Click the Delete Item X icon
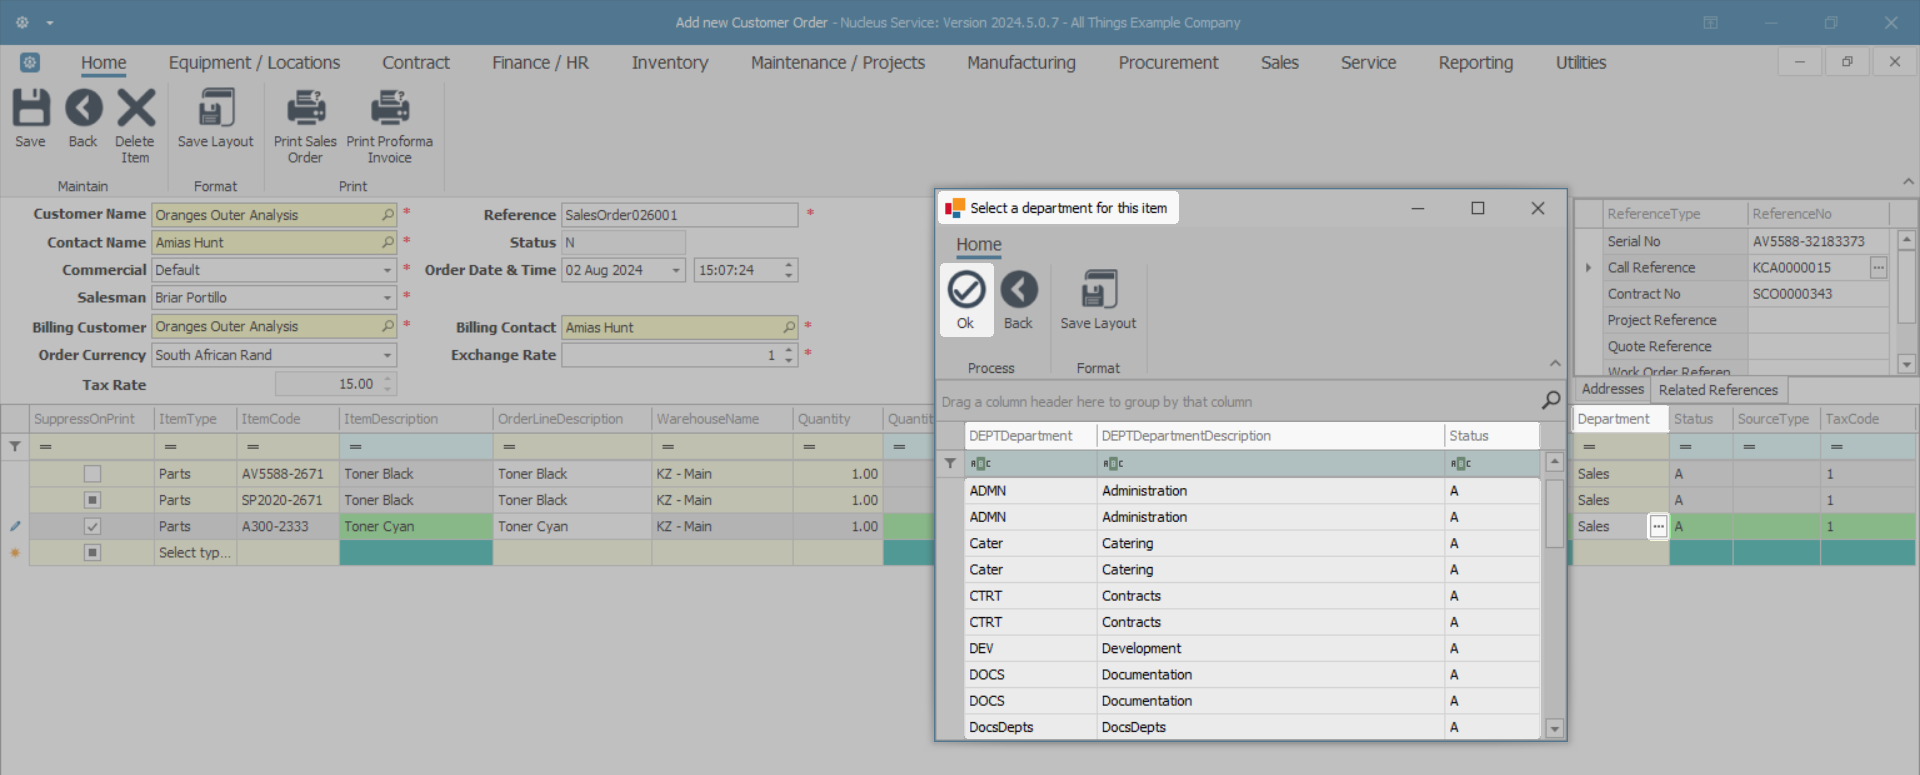The height and width of the screenshot is (775, 1920). (135, 108)
